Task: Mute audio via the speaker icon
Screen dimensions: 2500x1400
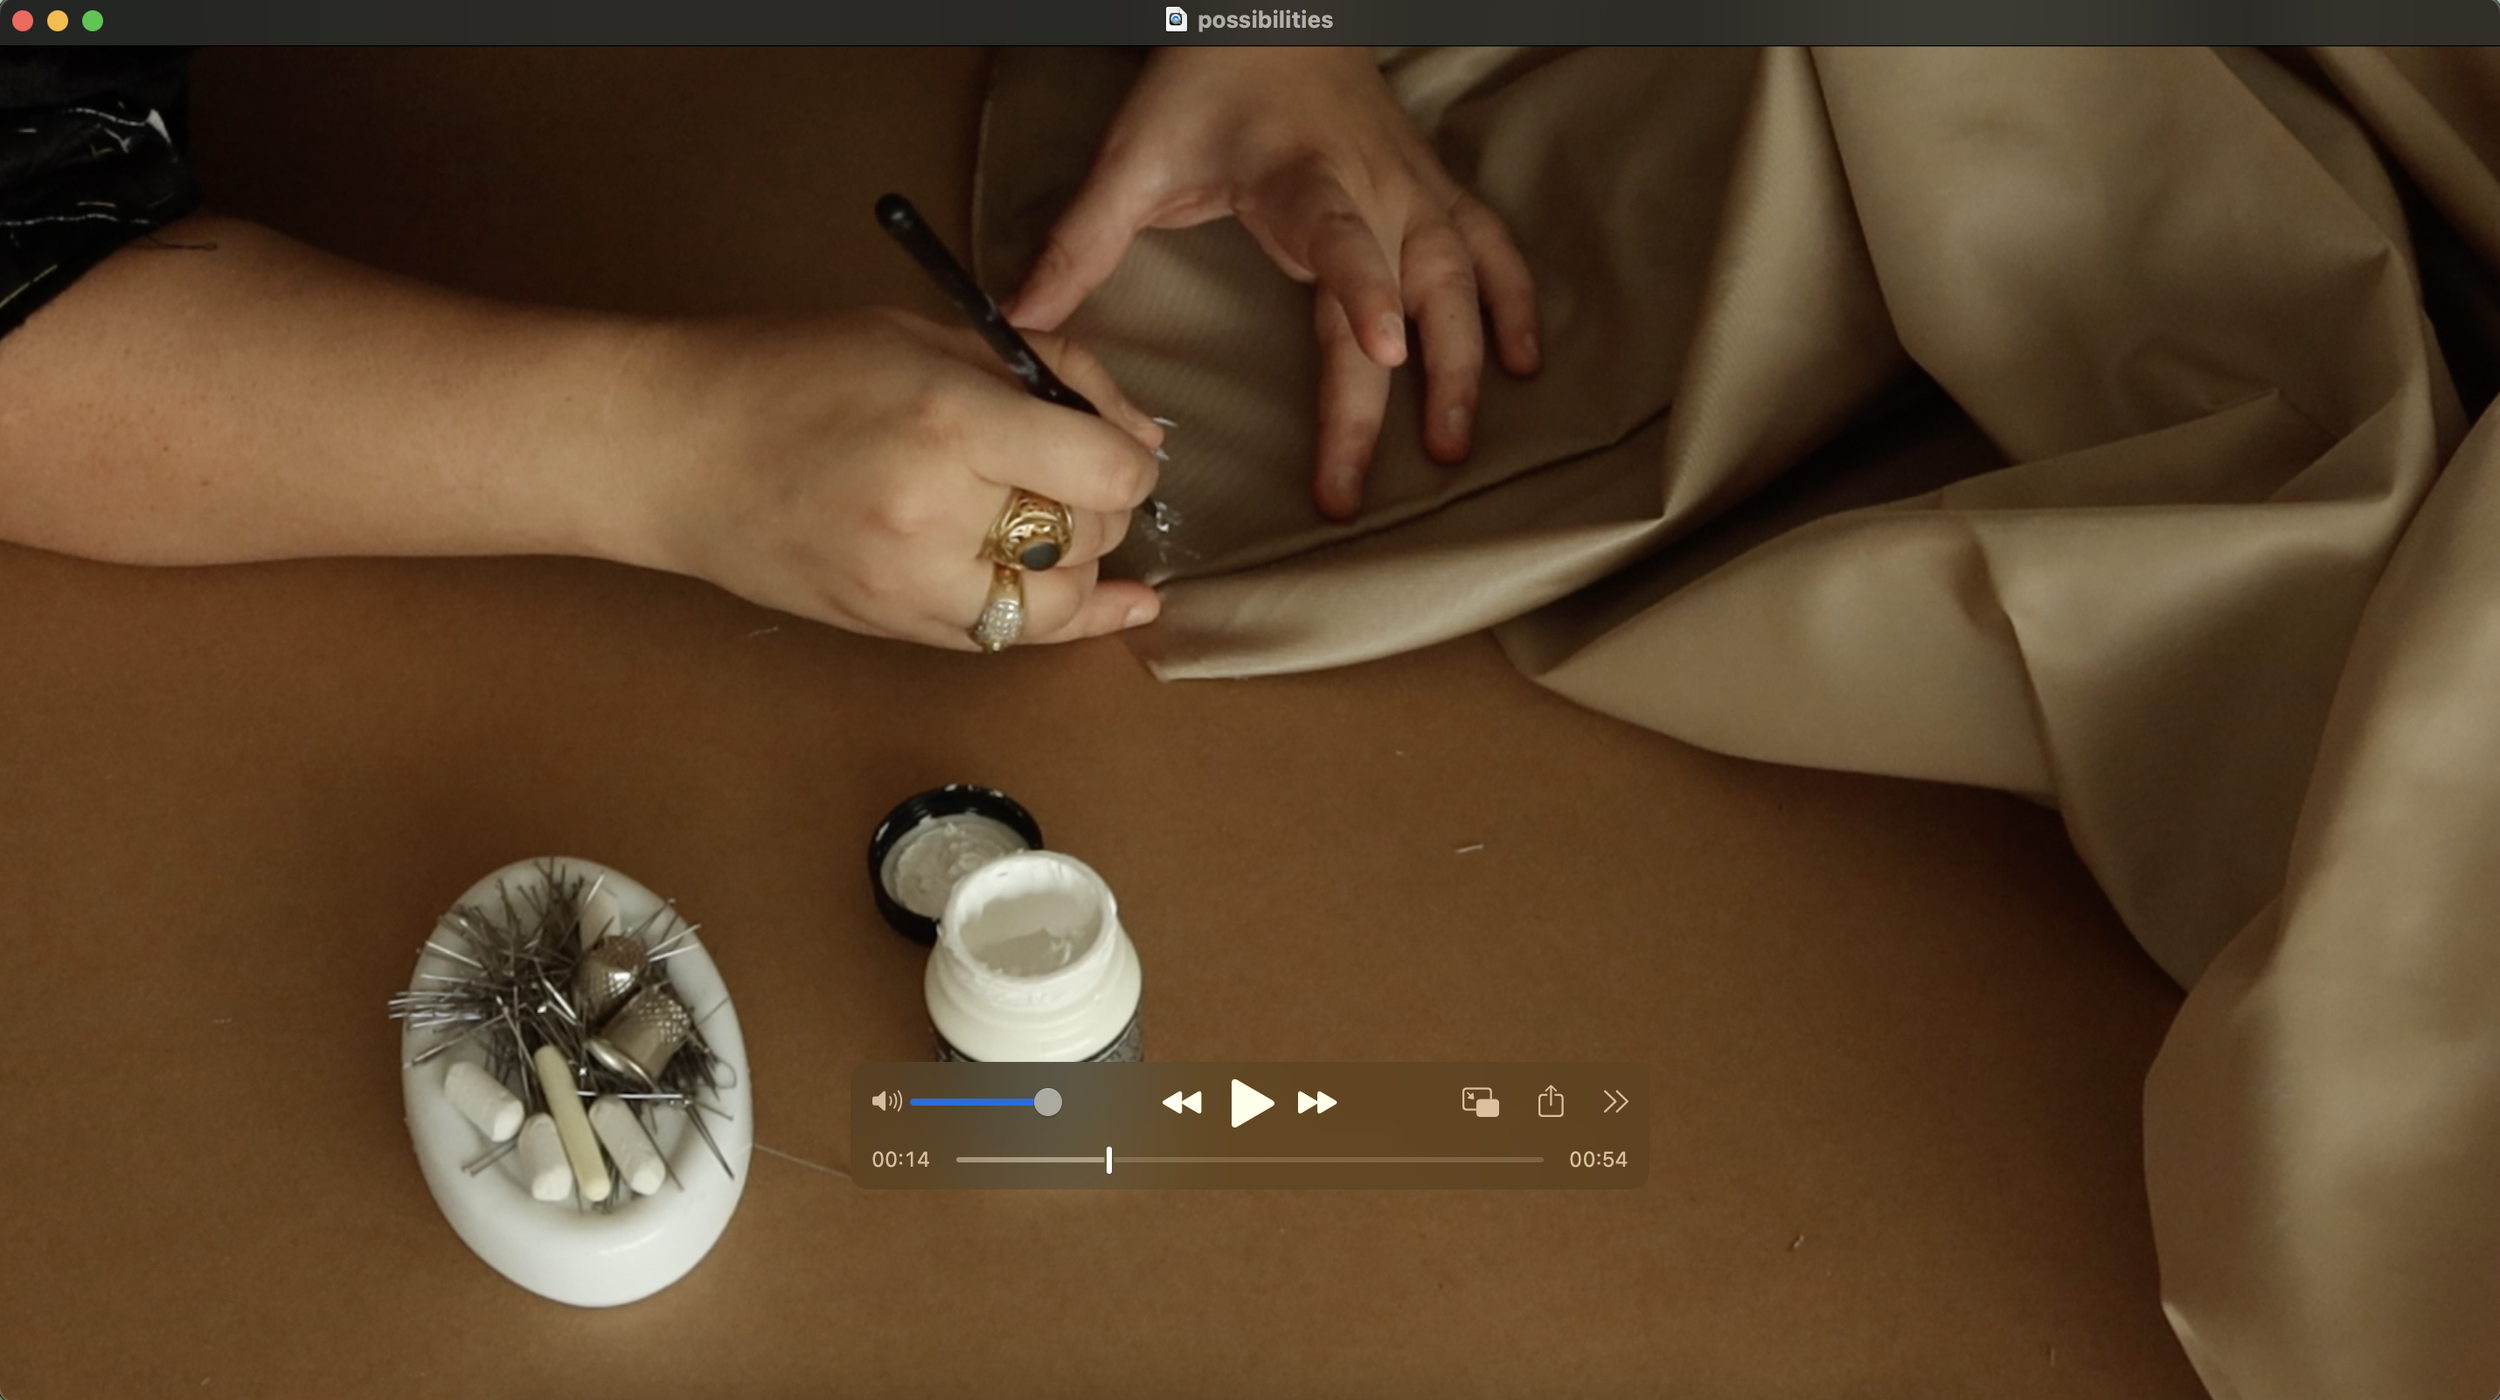Action: pos(885,1101)
